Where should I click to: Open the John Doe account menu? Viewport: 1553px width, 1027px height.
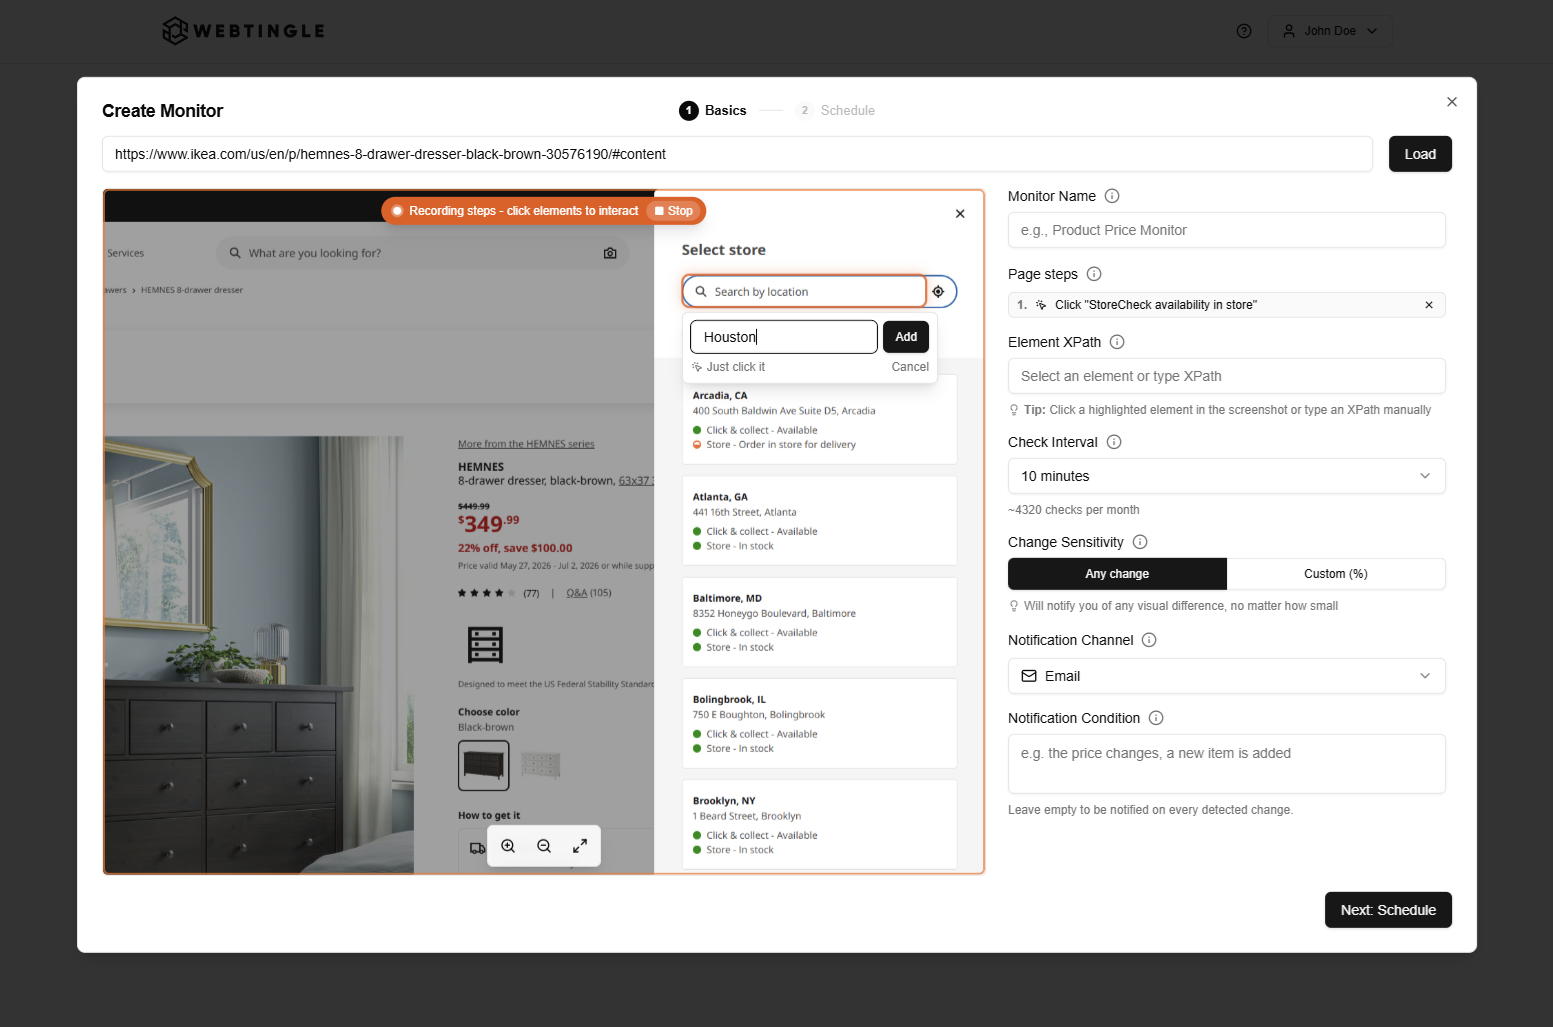click(1330, 31)
